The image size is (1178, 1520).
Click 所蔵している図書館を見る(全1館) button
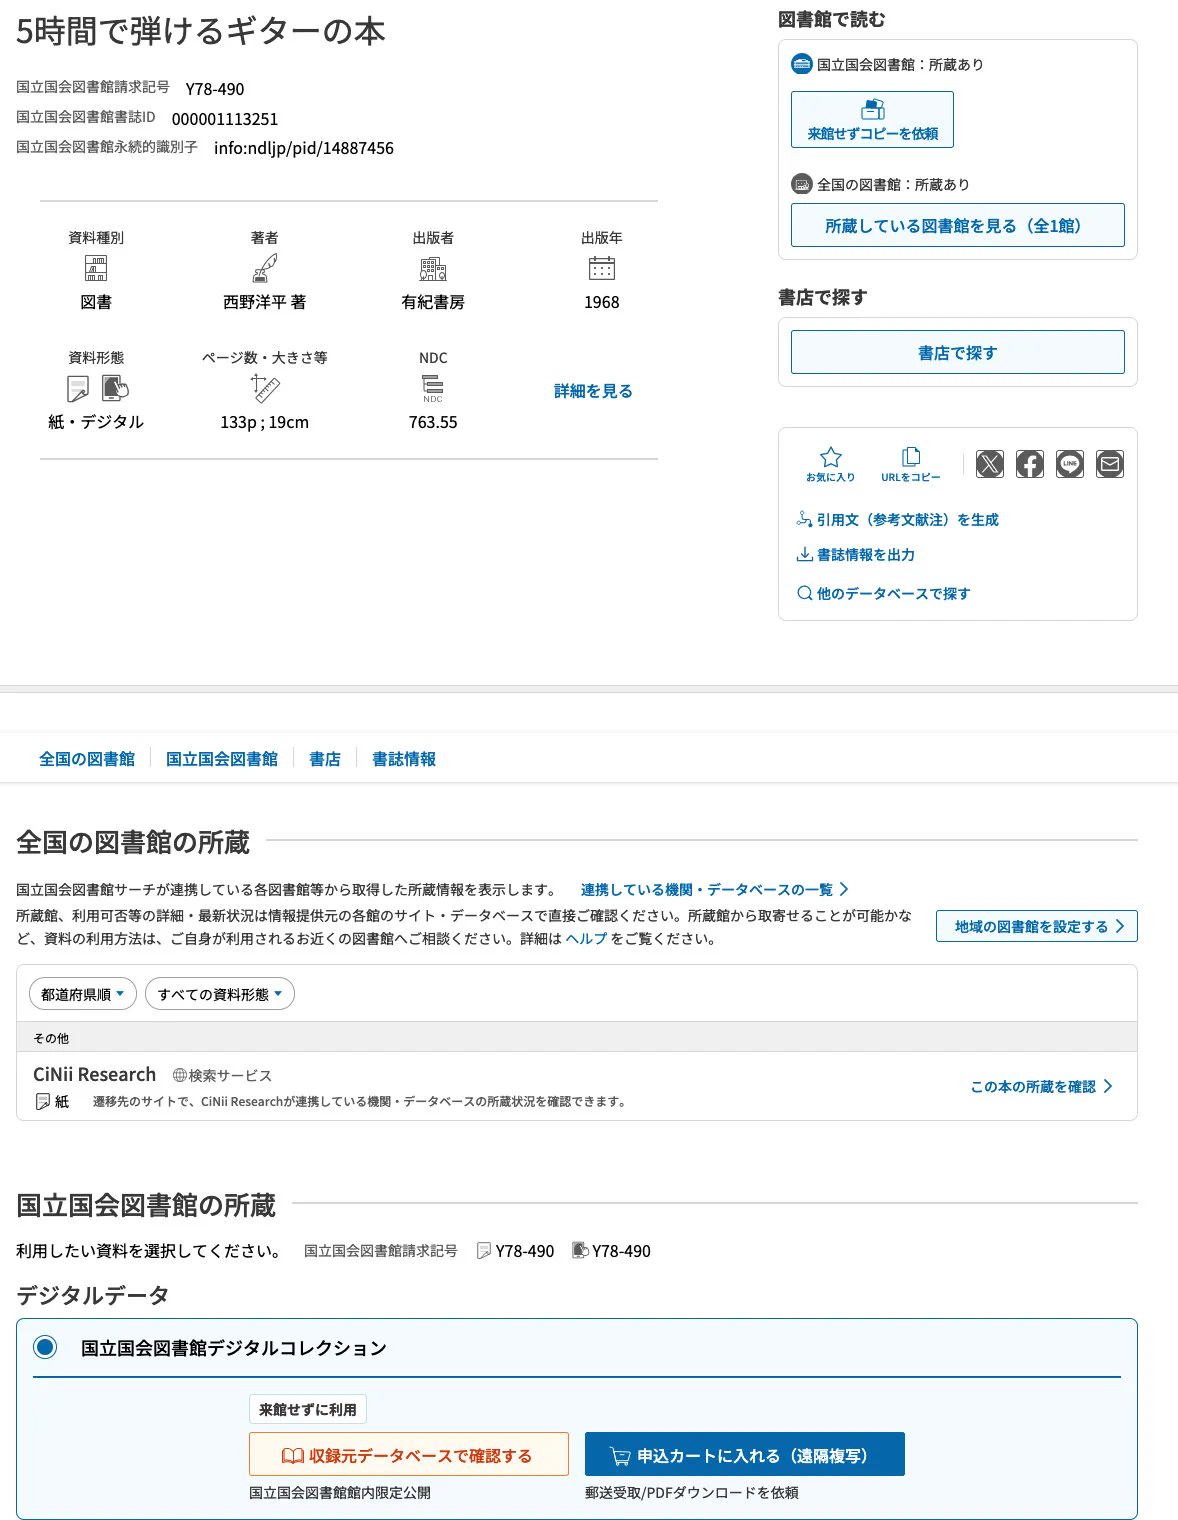[958, 225]
